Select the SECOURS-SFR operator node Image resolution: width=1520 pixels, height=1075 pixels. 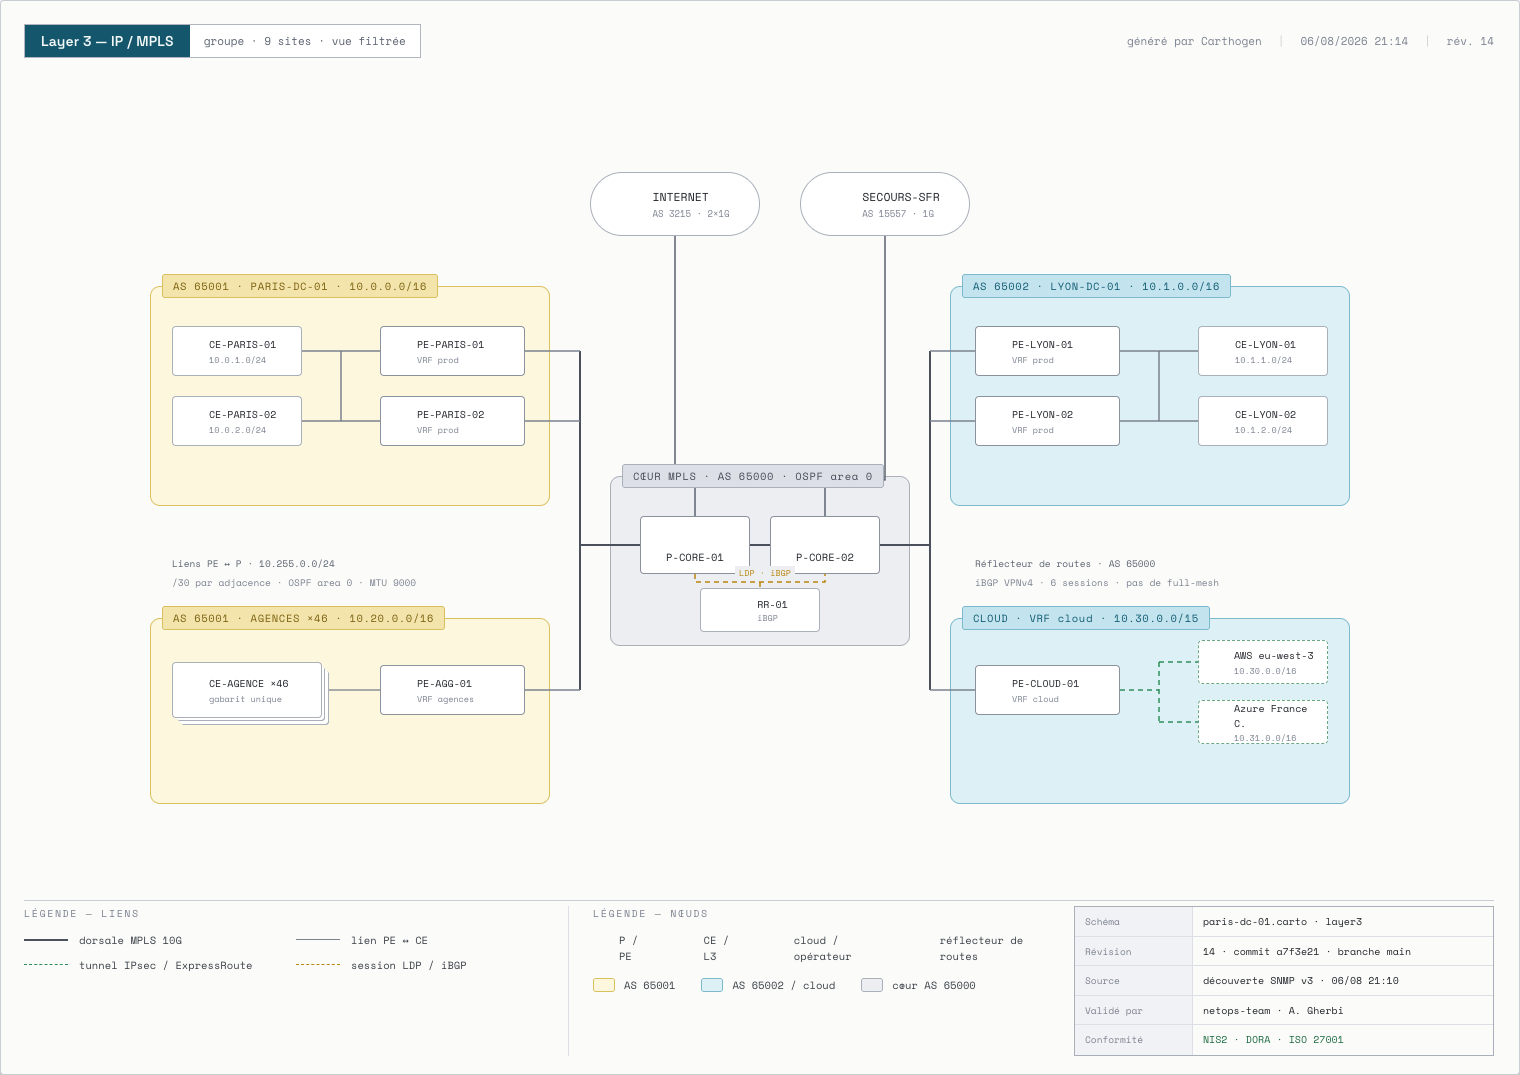pos(885,204)
